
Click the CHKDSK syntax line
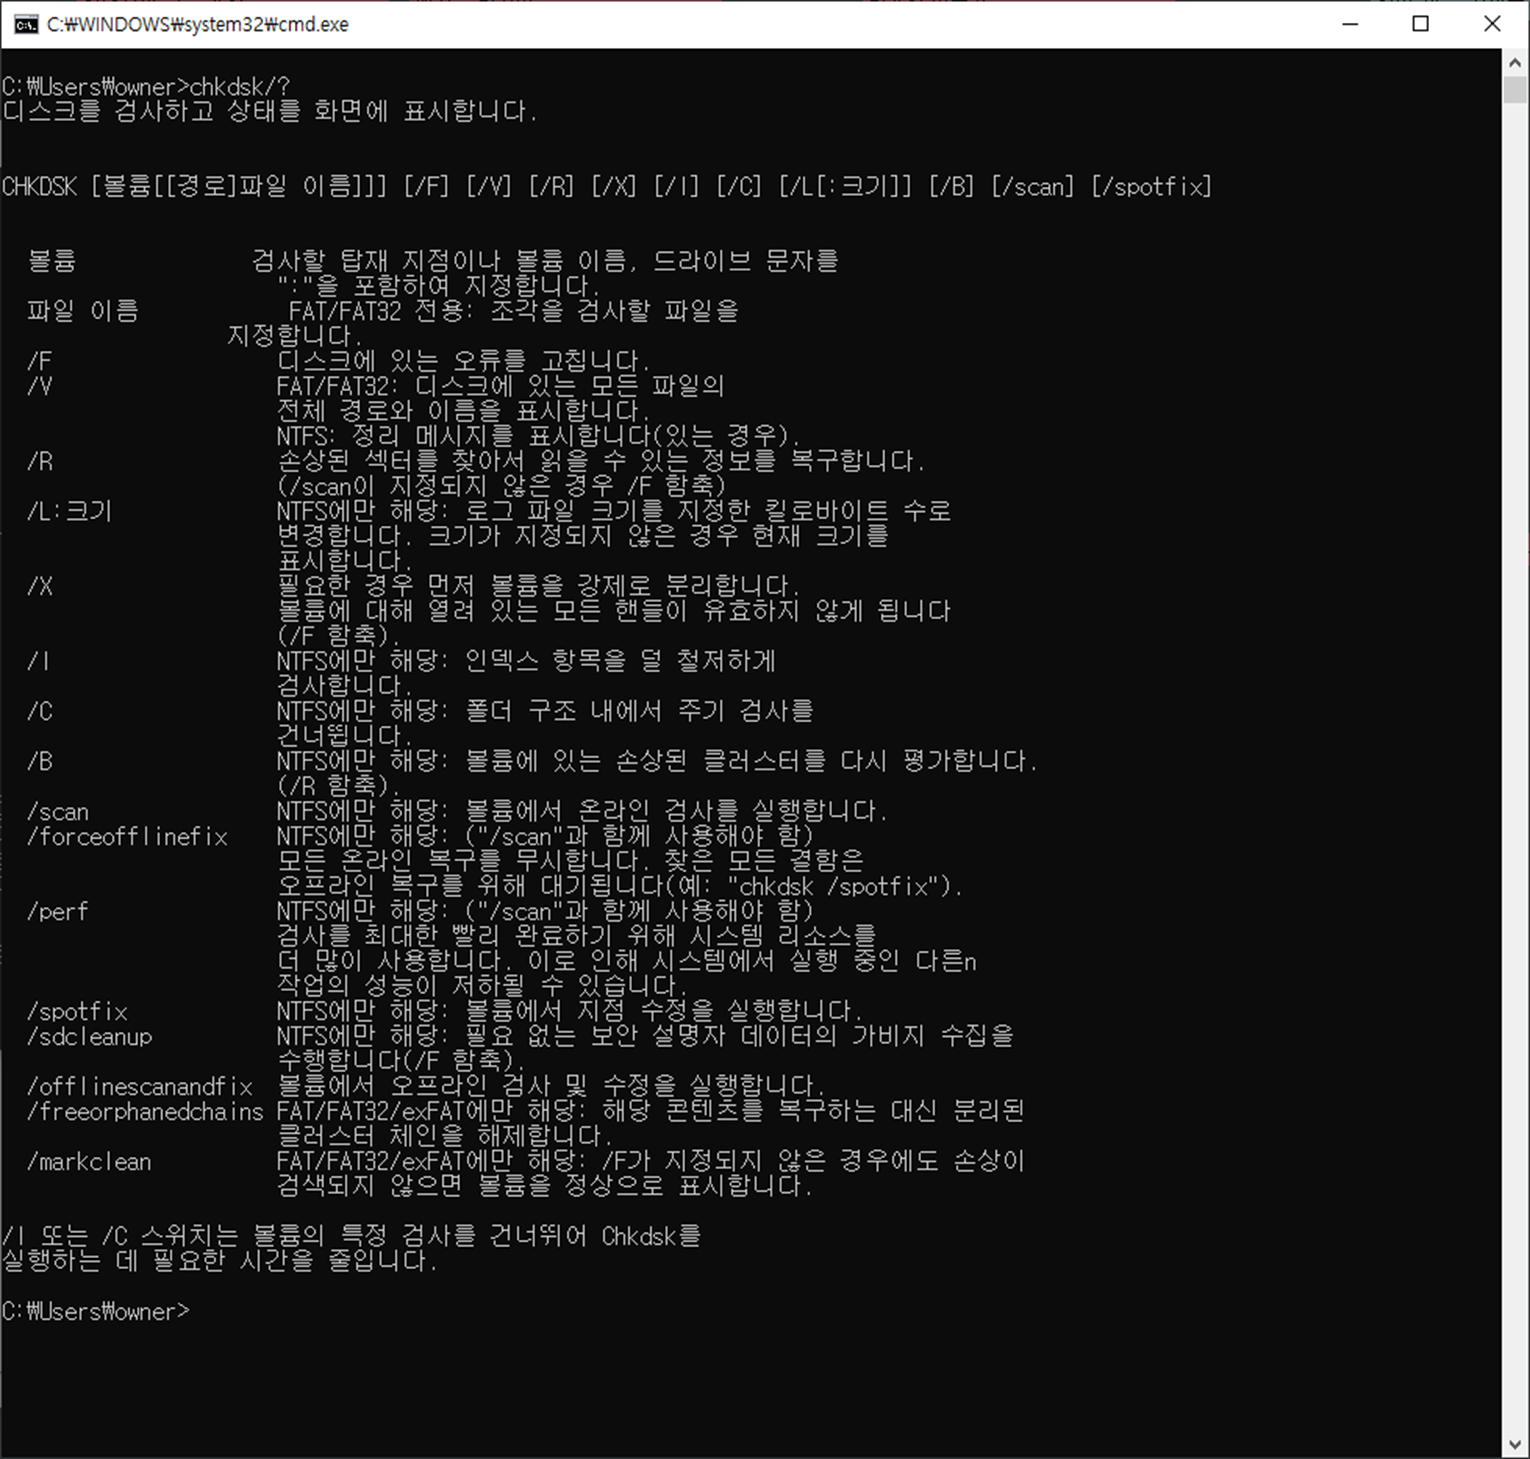pyautogui.click(x=607, y=187)
